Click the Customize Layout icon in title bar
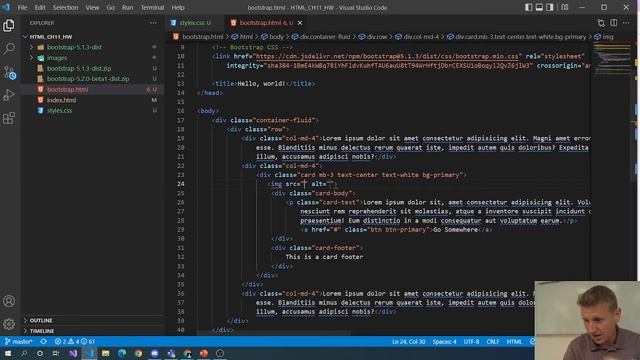This screenshot has width=640, height=360. click(x=564, y=7)
